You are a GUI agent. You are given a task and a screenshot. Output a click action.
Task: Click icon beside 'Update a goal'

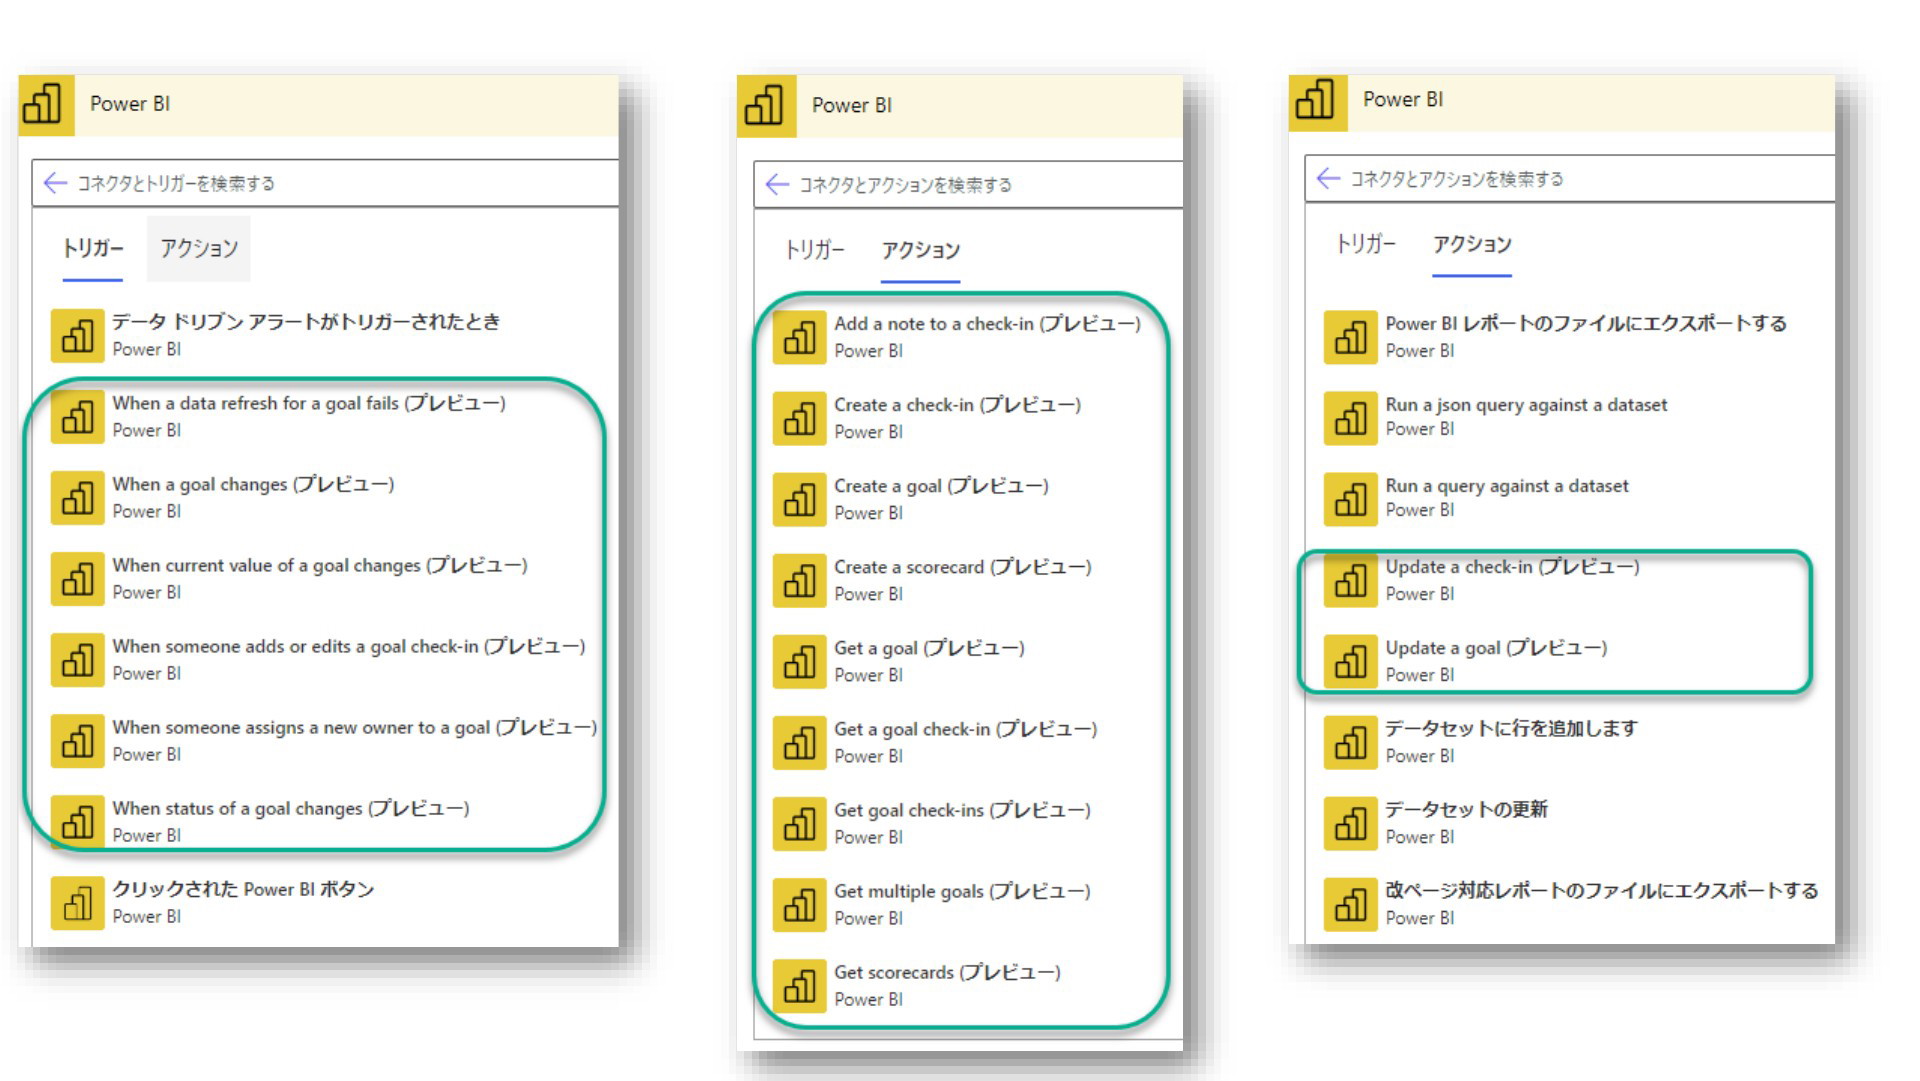(x=1351, y=661)
